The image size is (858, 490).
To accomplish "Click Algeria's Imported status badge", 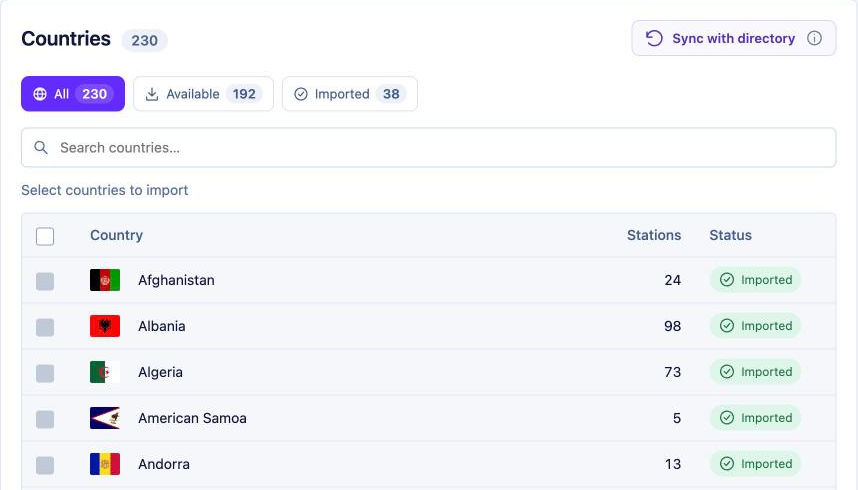I will coord(756,372).
